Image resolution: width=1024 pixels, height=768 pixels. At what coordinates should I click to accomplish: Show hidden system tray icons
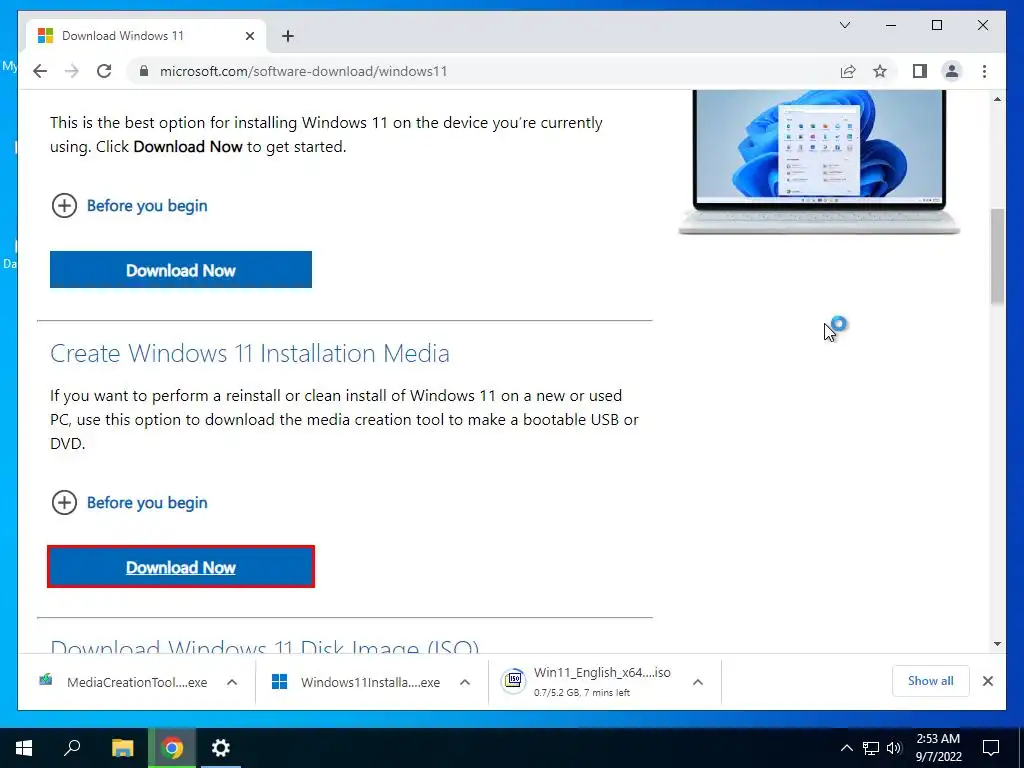pyautogui.click(x=846, y=748)
